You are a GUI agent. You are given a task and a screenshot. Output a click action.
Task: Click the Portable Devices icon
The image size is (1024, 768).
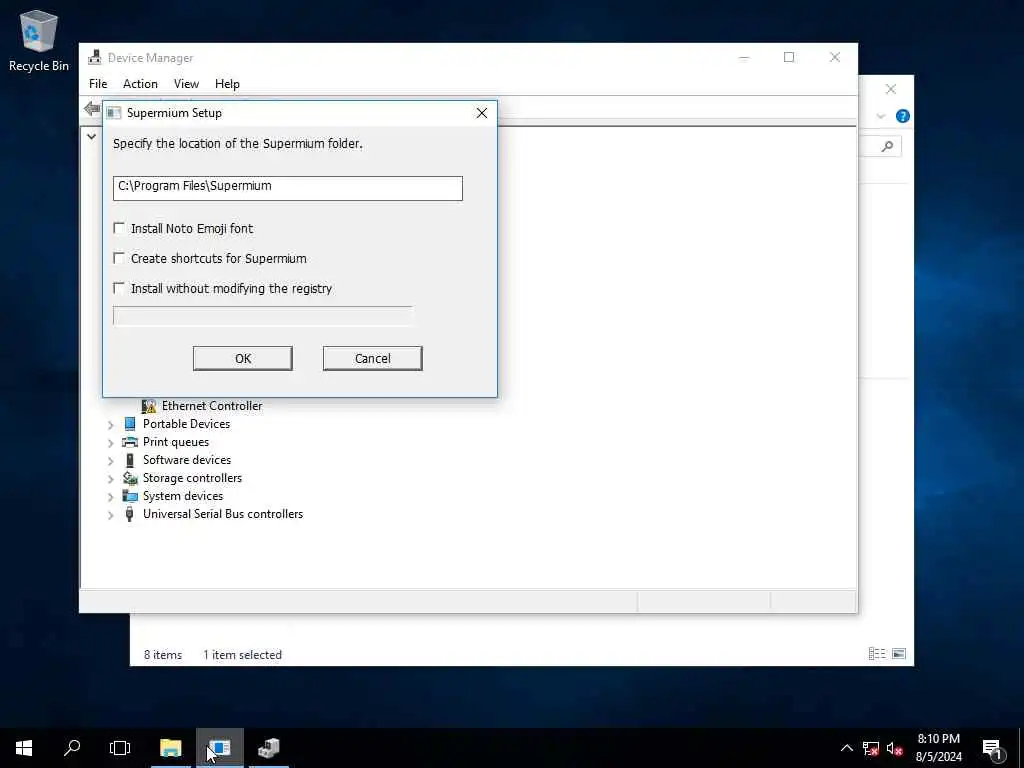click(x=130, y=424)
